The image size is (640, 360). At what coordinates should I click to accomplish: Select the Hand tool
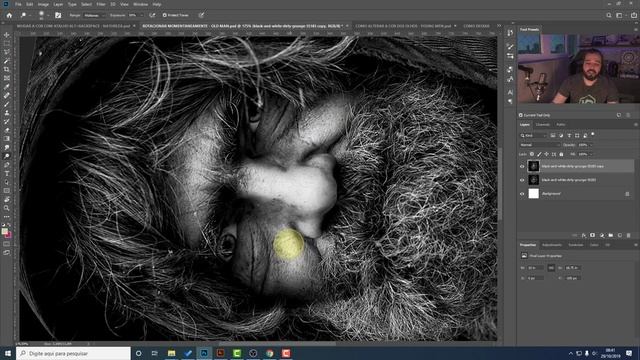tap(7, 200)
